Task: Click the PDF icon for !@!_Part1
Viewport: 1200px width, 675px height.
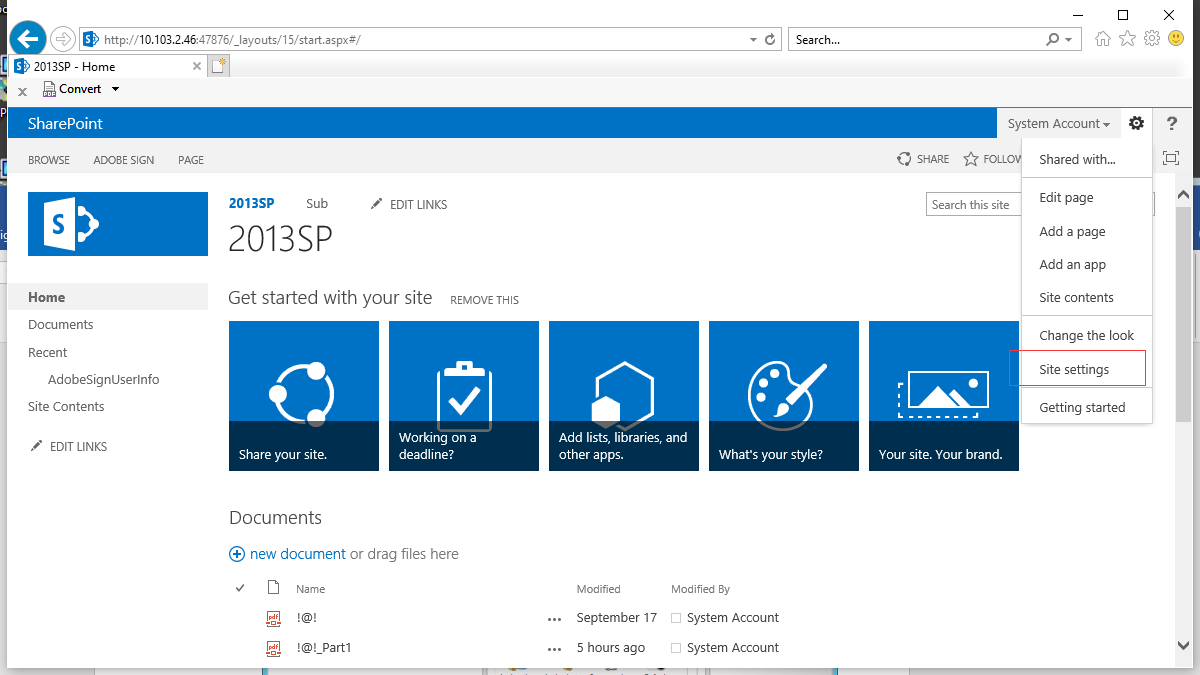Action: pos(273,648)
